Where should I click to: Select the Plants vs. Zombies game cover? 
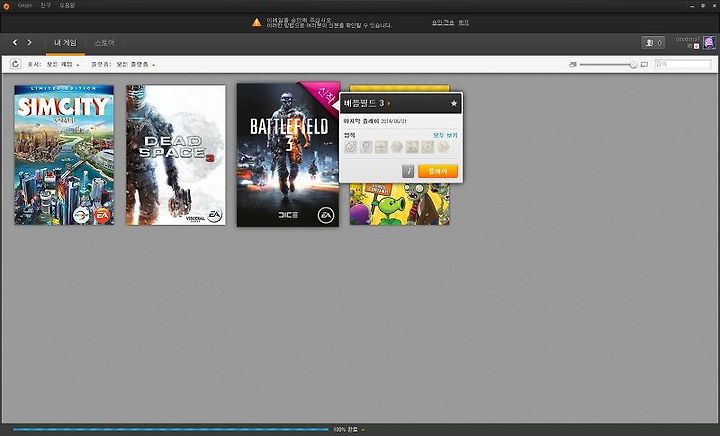coord(399,204)
